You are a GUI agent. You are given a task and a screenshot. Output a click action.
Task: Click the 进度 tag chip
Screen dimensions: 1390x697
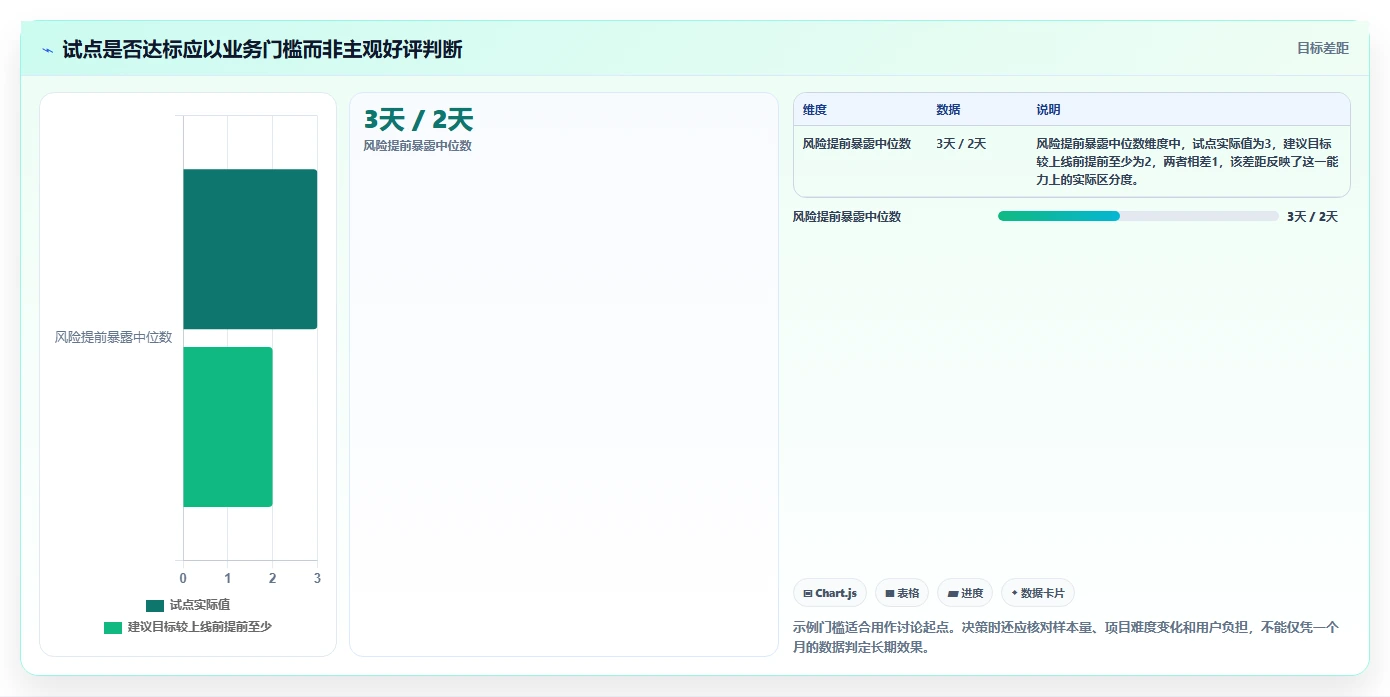click(x=965, y=593)
